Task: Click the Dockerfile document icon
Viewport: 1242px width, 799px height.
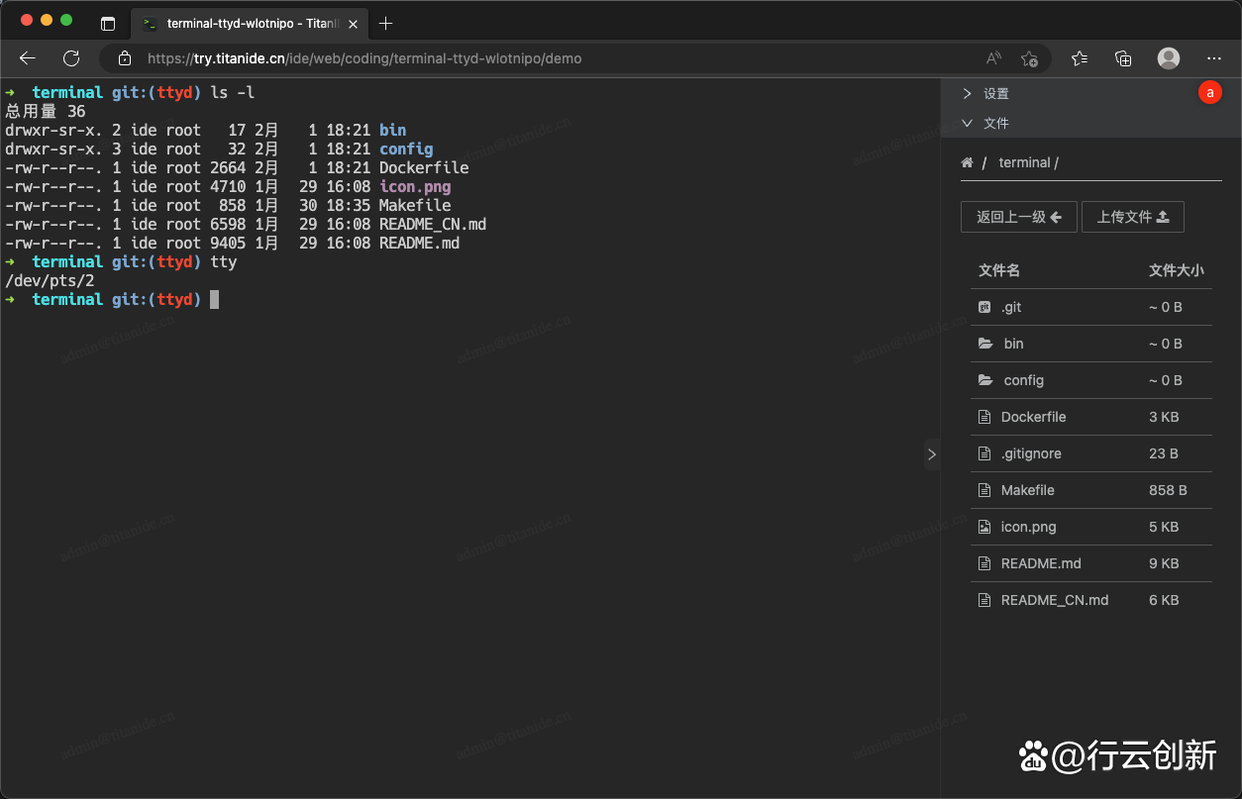Action: point(984,417)
